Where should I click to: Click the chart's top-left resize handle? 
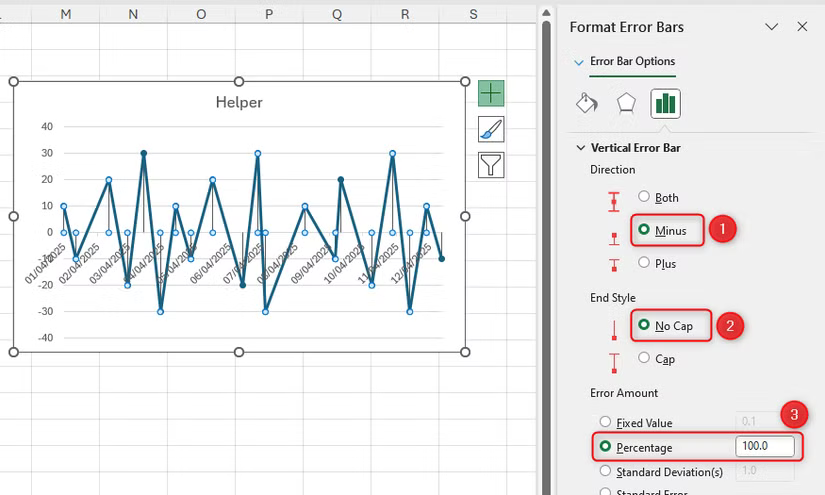14,81
